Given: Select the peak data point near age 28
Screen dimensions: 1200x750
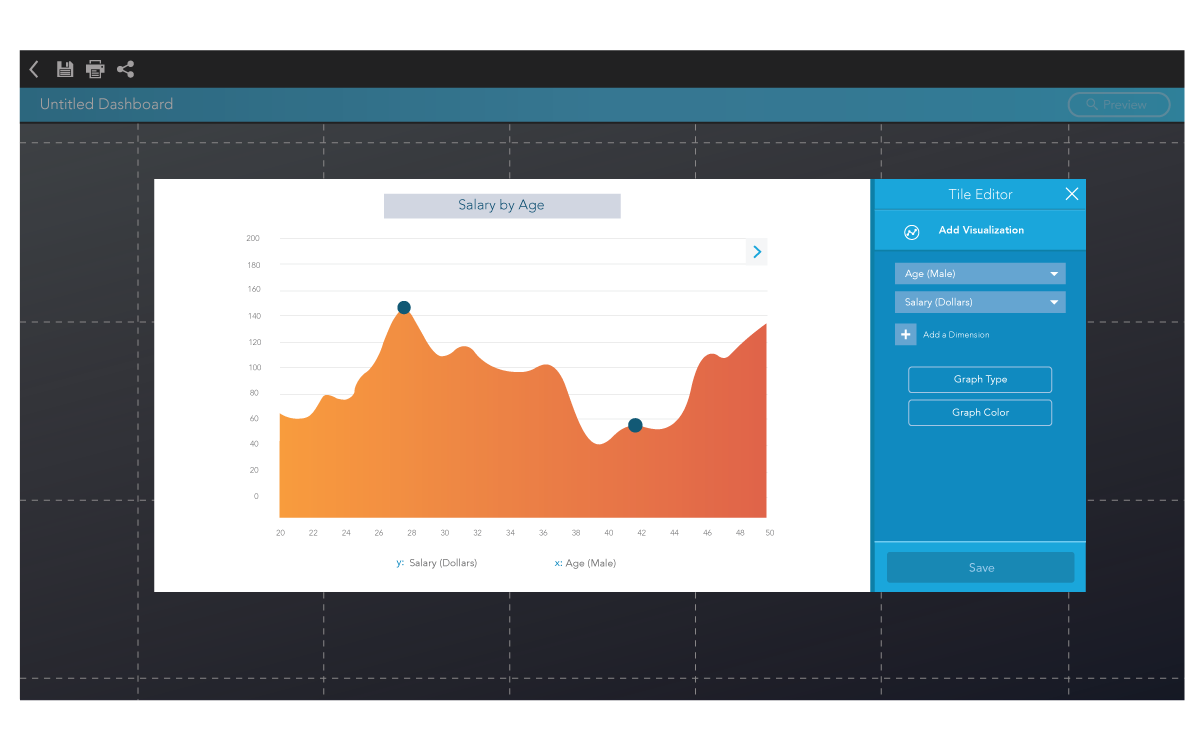Looking at the screenshot, I should point(404,308).
